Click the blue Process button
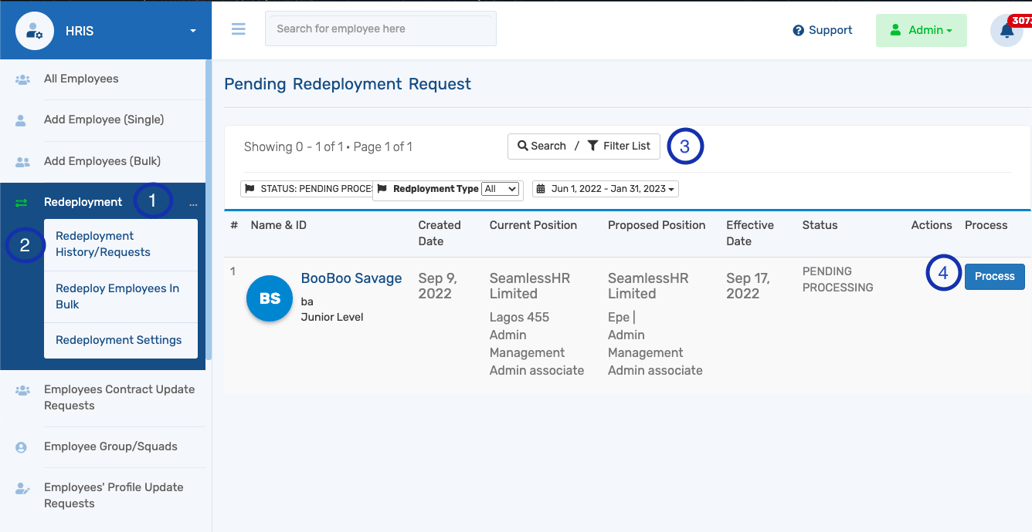The image size is (1032, 532). coord(994,276)
